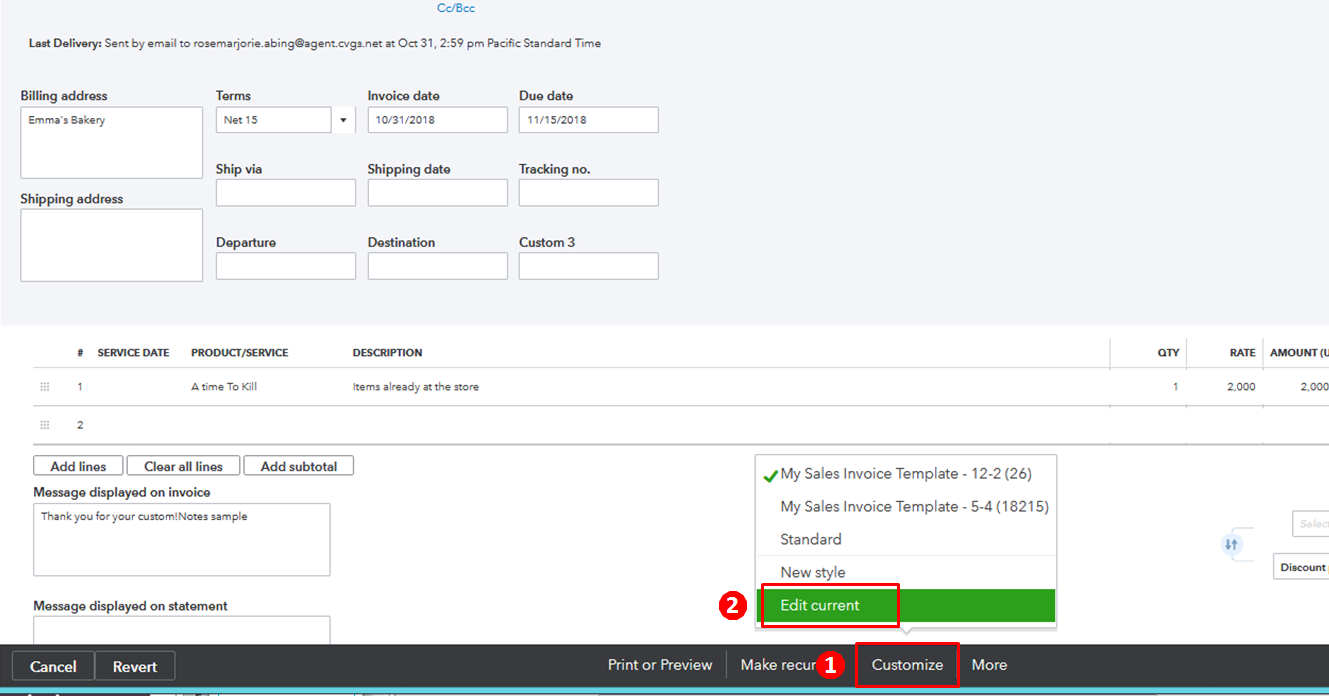Click the drag handle icon on line 1
The width and height of the screenshot is (1329, 696).
point(44,386)
